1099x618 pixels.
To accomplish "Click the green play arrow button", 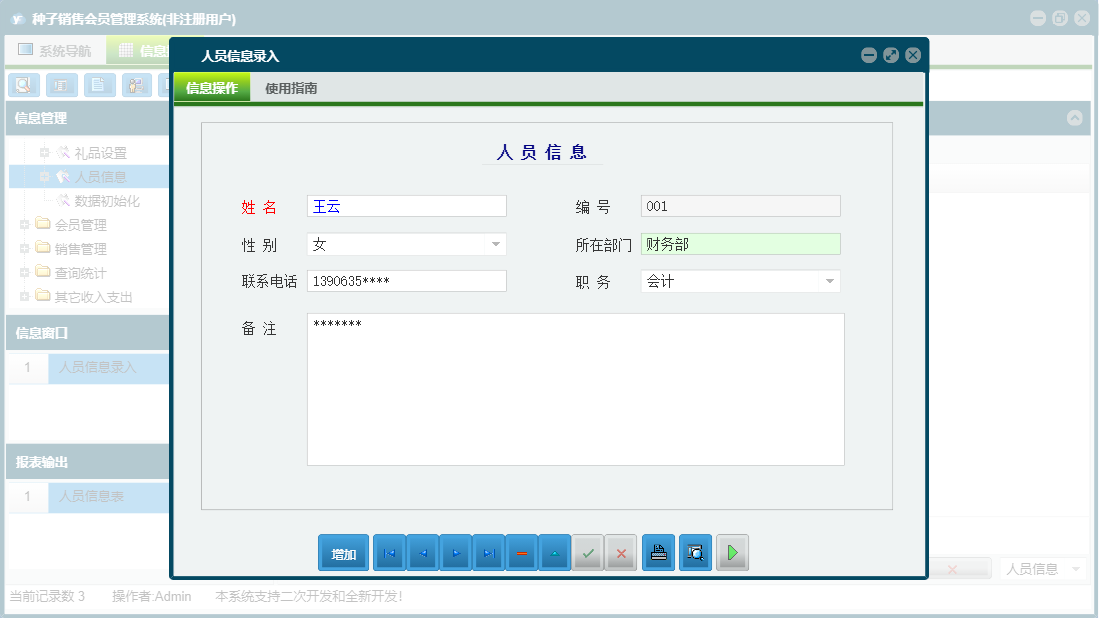I will coord(732,553).
